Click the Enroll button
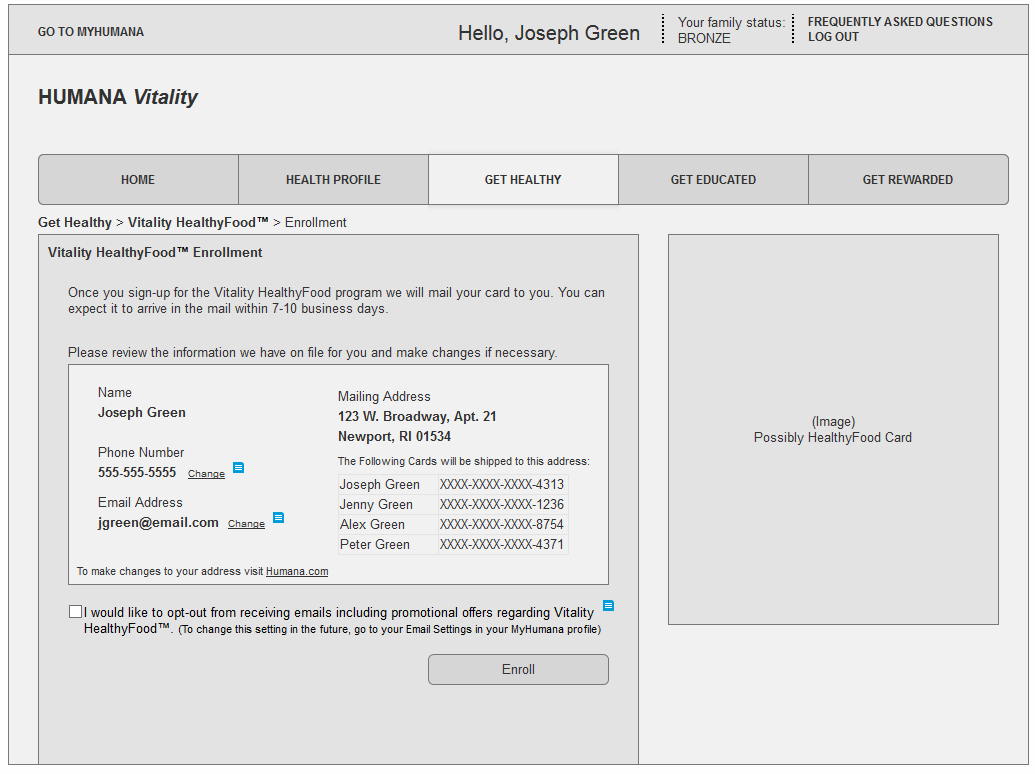The width and height of the screenshot is (1035, 774). point(518,669)
